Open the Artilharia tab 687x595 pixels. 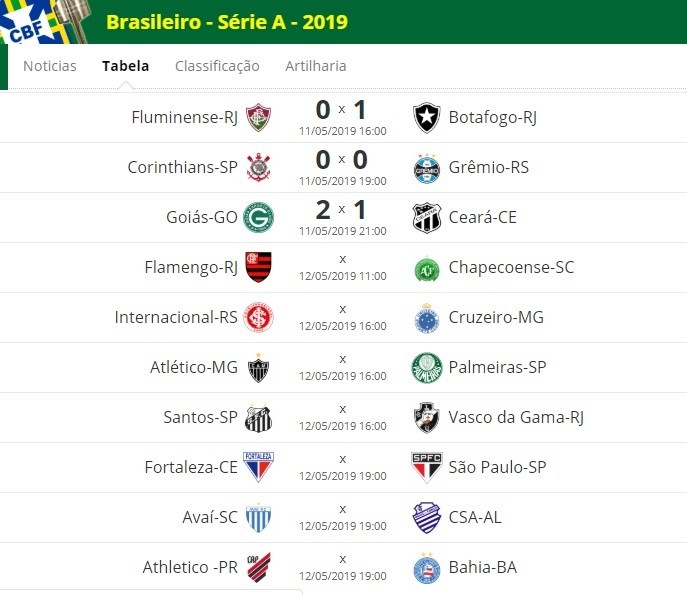(316, 66)
